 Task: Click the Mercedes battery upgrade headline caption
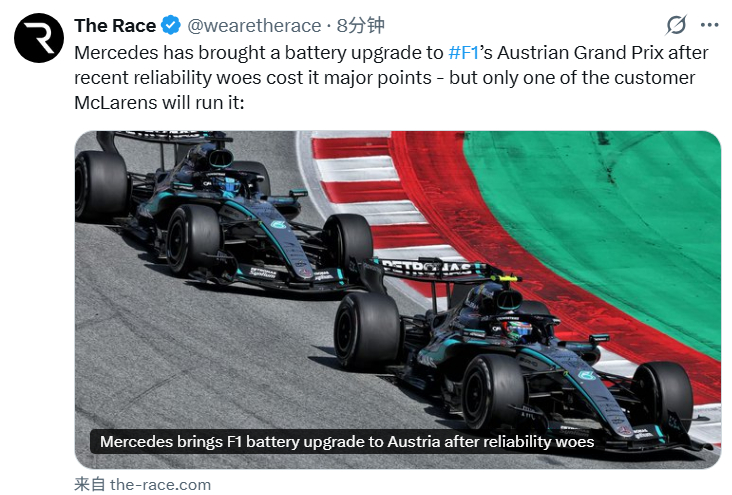[347, 441]
